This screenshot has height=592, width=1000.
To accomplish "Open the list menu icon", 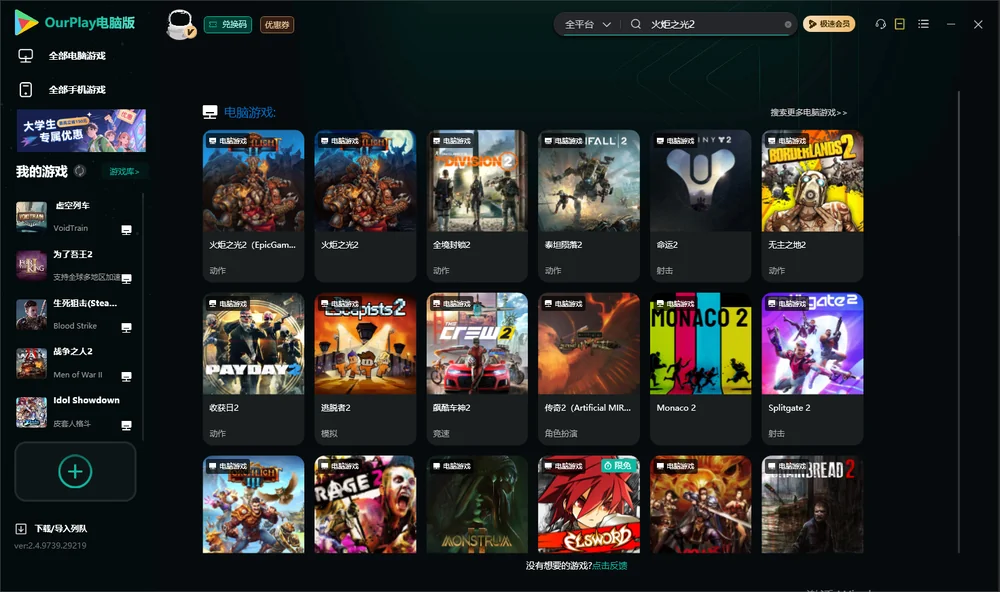I will 923,24.
